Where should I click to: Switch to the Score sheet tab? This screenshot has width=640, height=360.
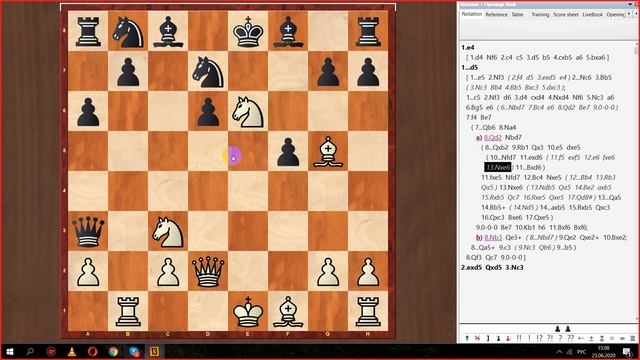pyautogui.click(x=566, y=14)
